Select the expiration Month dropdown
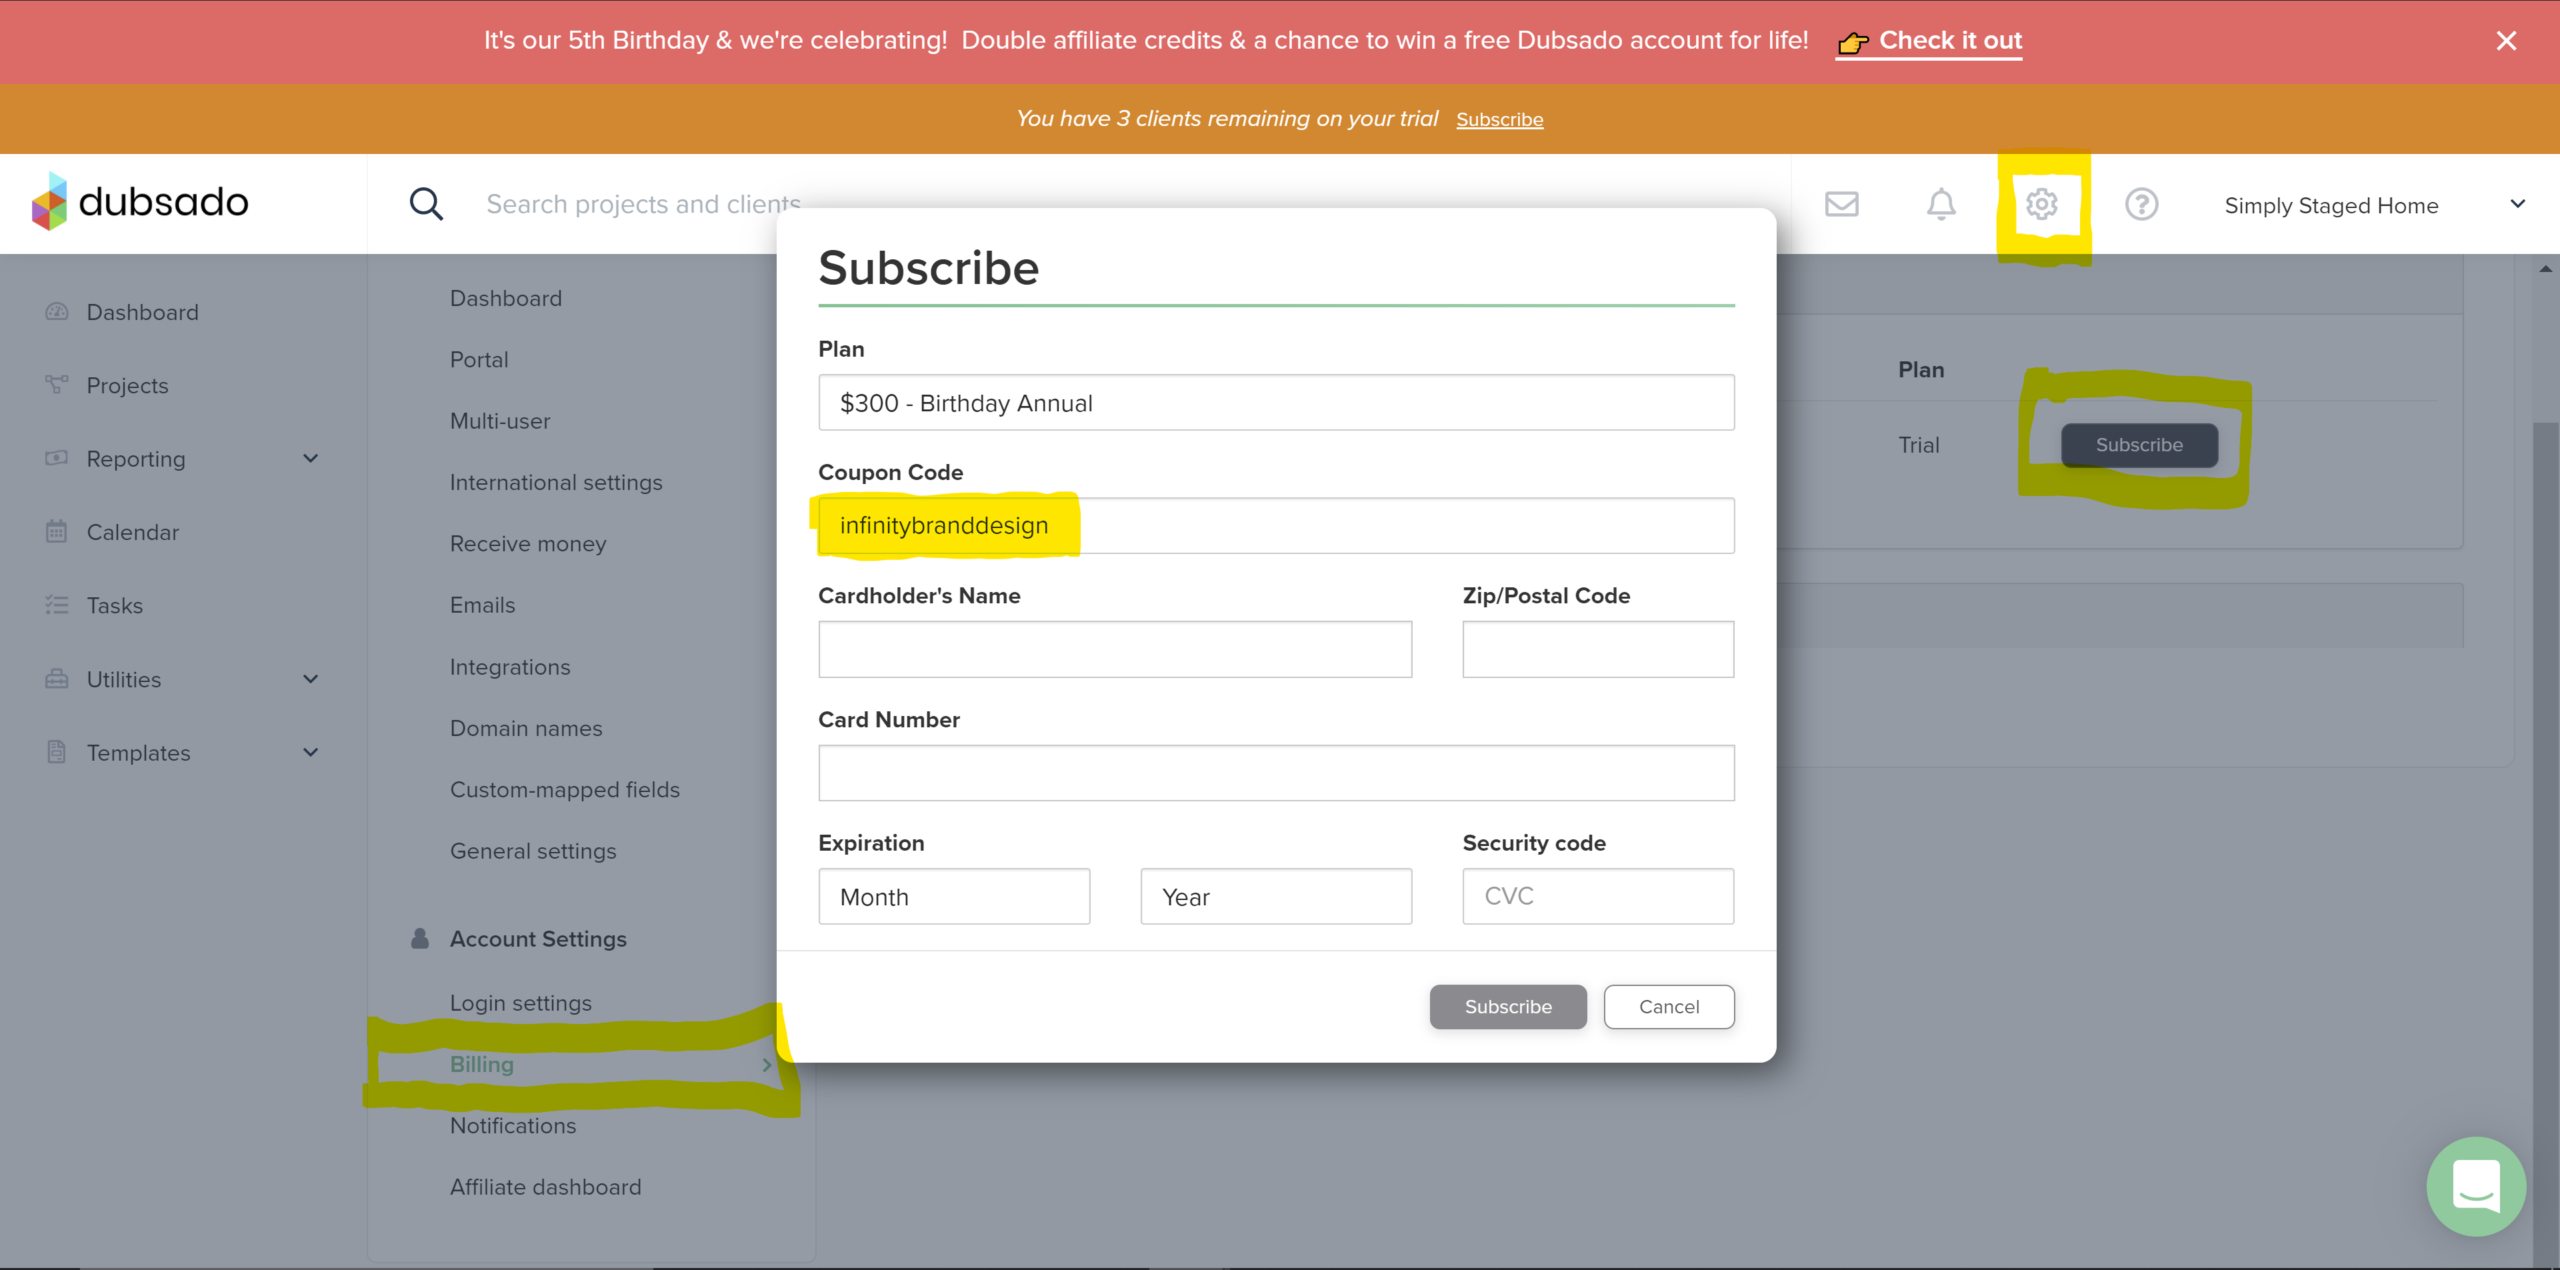The width and height of the screenshot is (2560, 1270). click(953, 897)
